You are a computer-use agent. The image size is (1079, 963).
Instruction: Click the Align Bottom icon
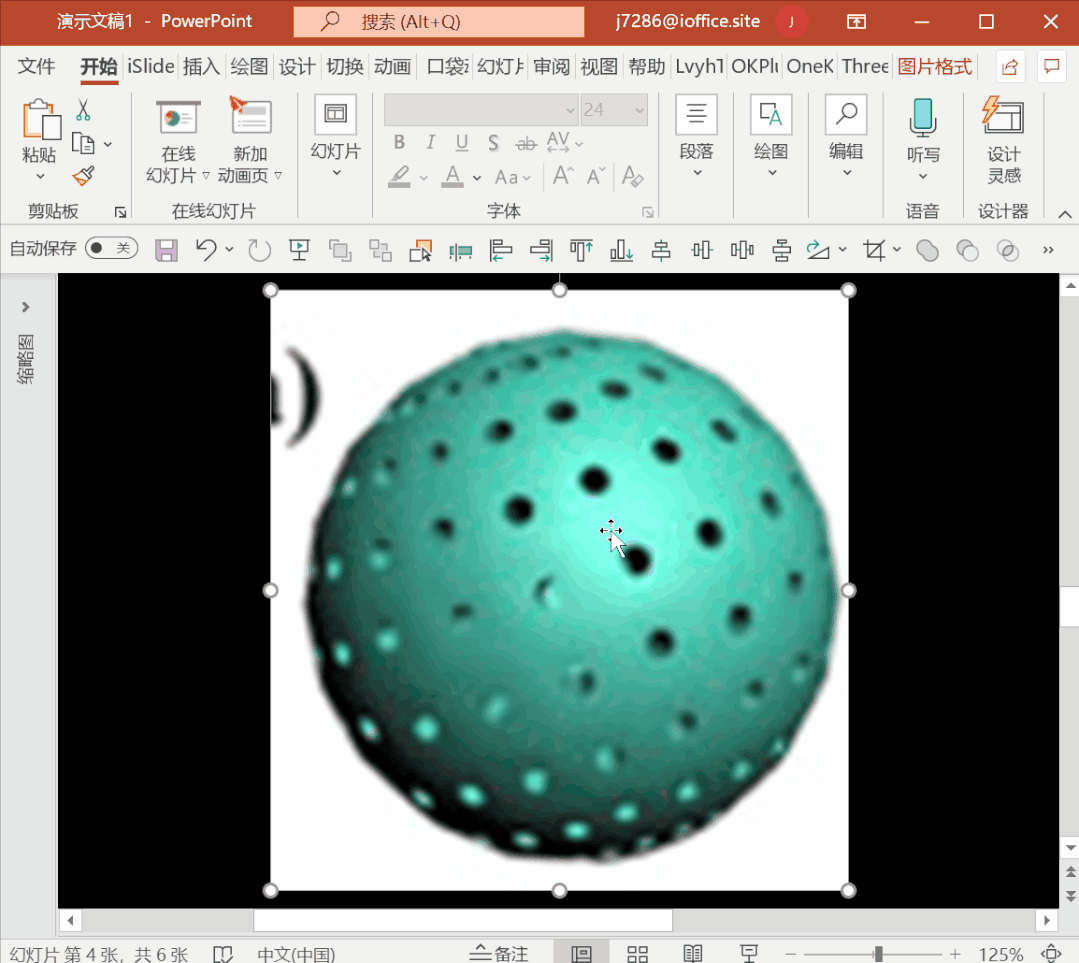[x=621, y=250]
